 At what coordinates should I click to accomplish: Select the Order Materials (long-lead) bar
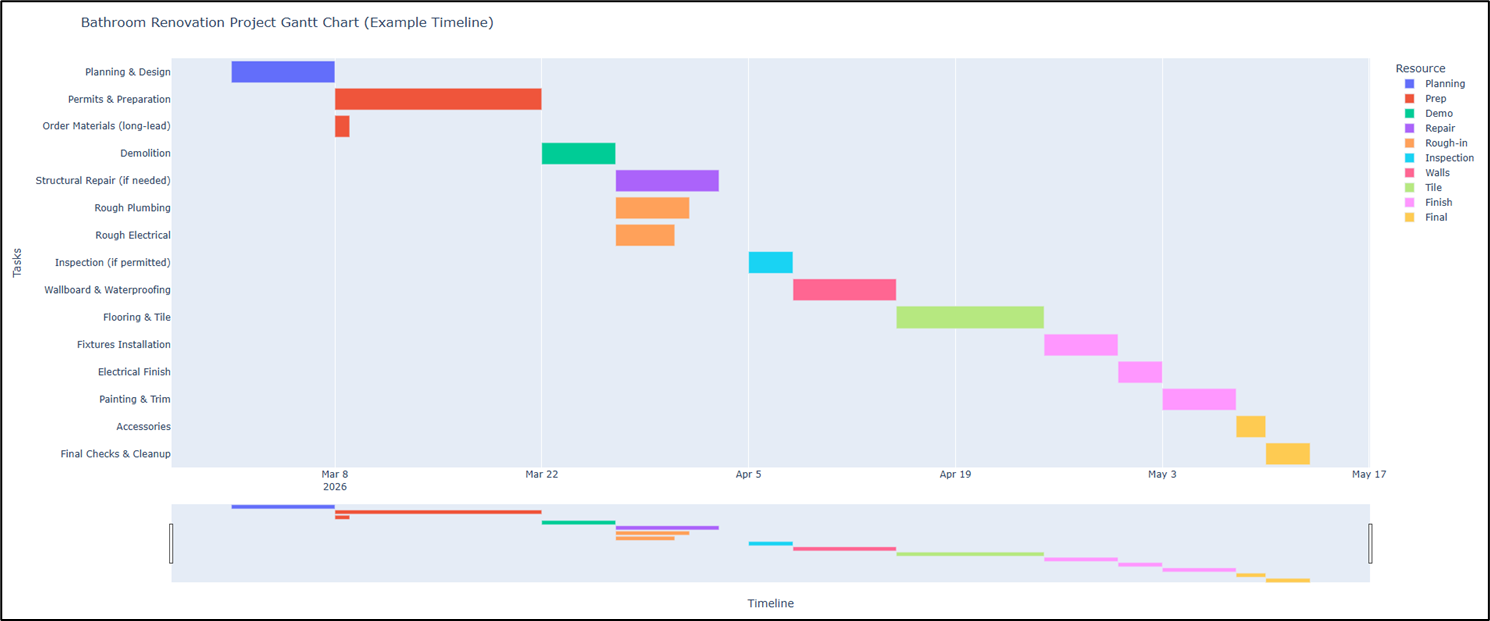(342, 126)
